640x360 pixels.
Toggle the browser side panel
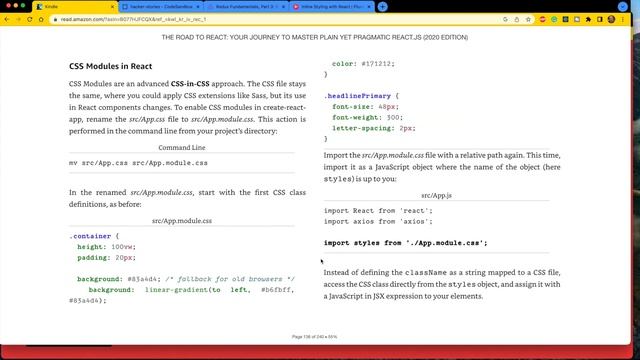coord(600,19)
